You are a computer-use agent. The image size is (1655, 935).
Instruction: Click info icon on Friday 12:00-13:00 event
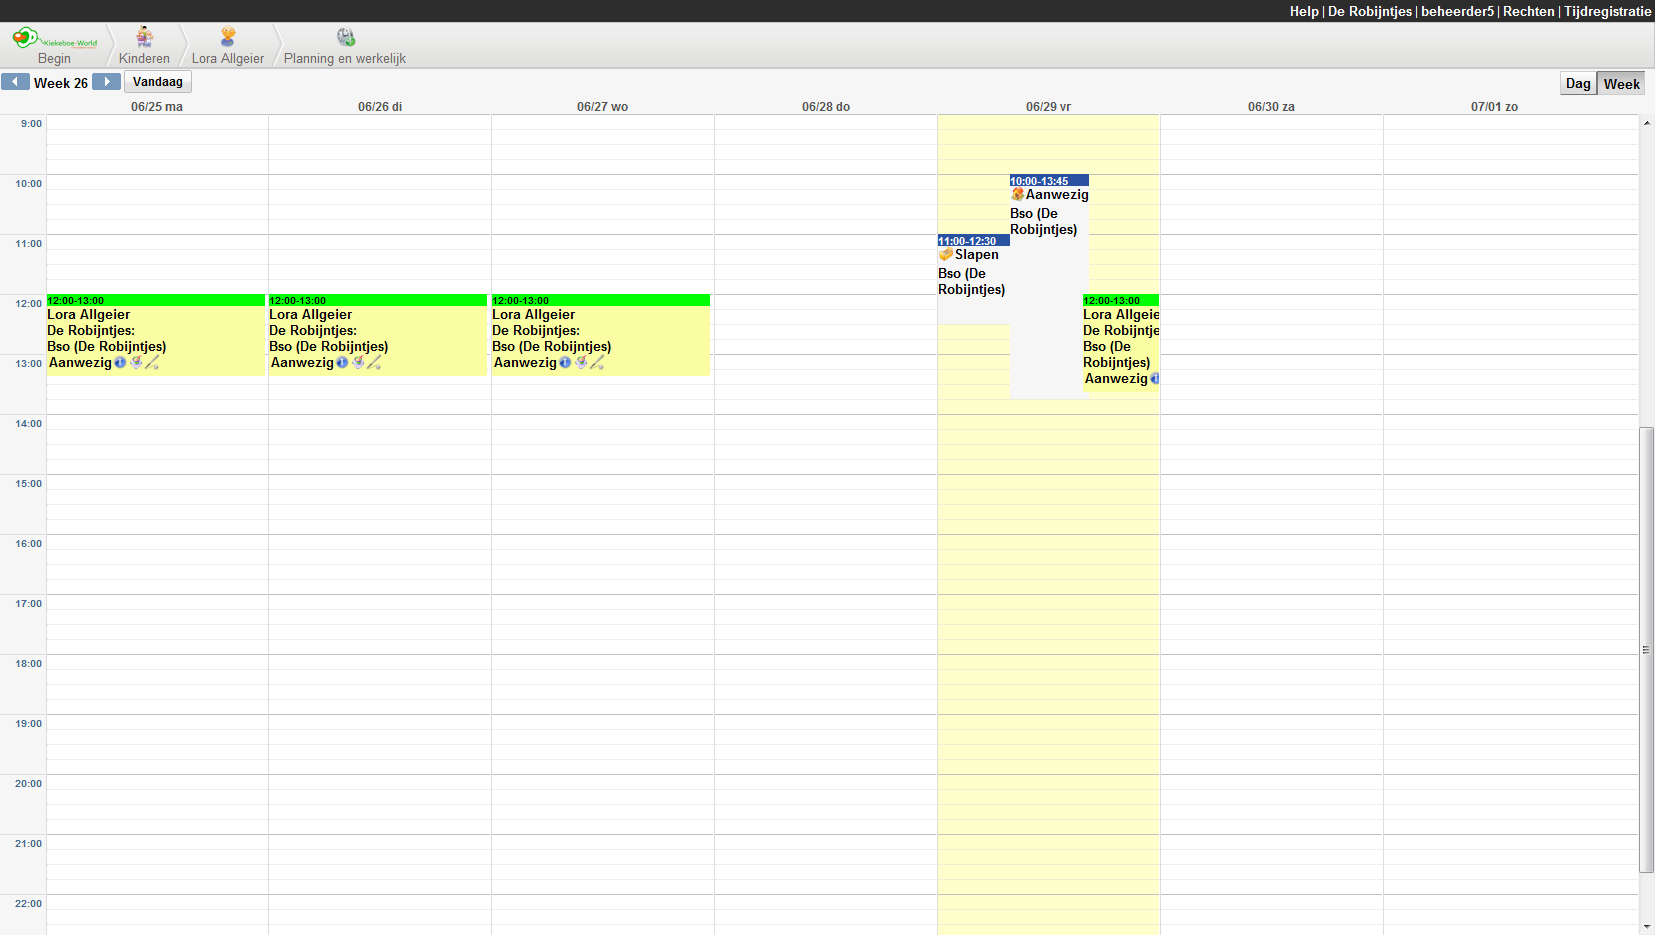pos(1155,379)
